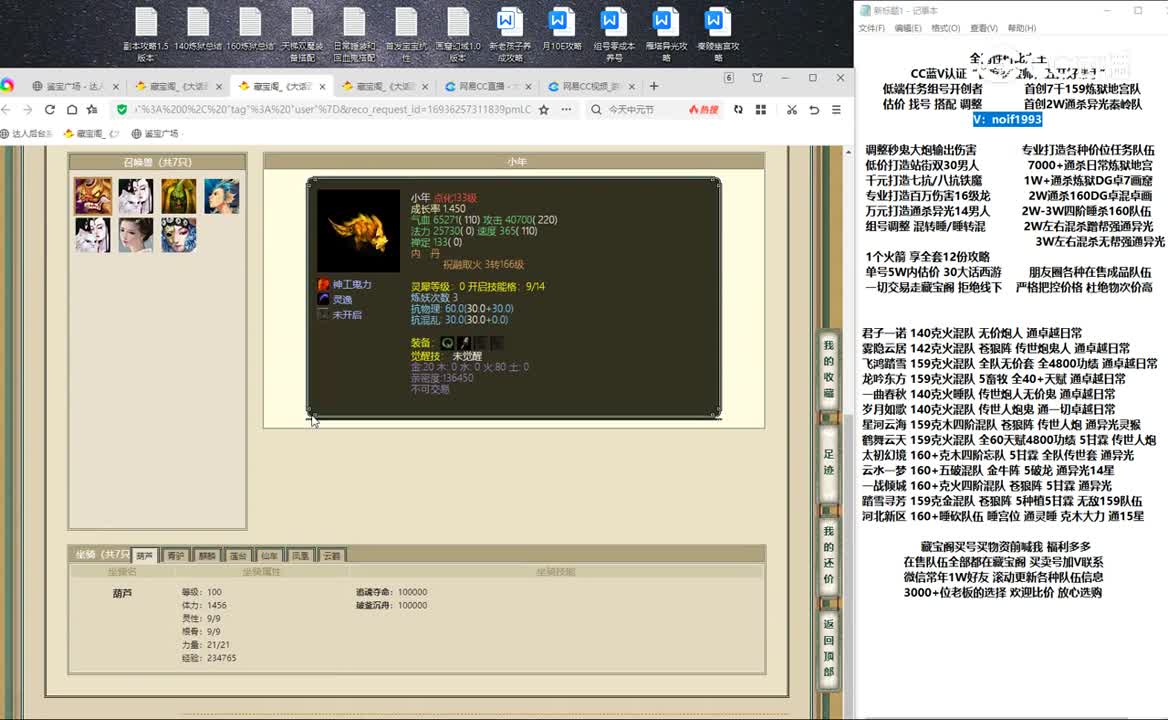This screenshot has width=1168, height=720.
Task: Select the blue-headdress opera mask summon portrait
Action: tap(179, 235)
